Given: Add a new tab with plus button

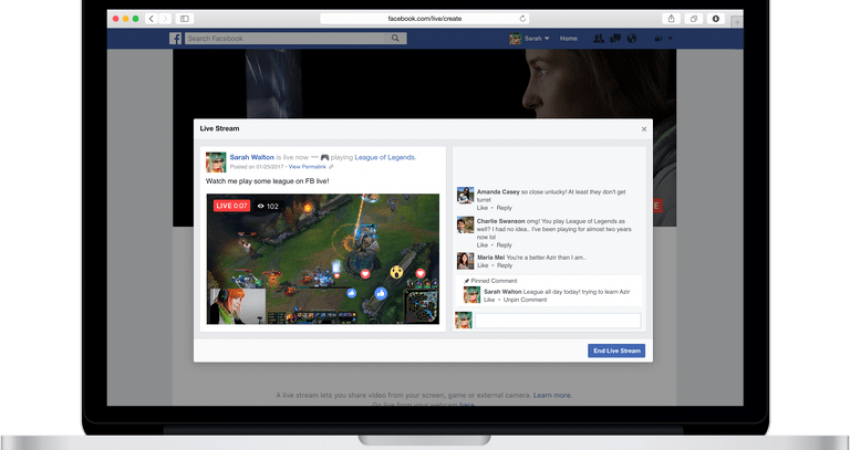Looking at the screenshot, I should click(x=737, y=22).
